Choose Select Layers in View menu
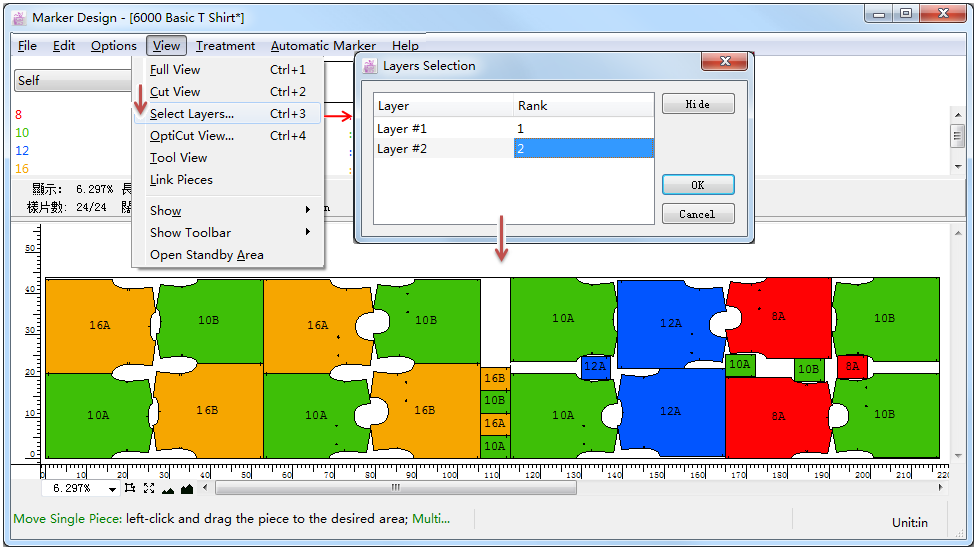Viewport: 978px width, 552px height. pyautogui.click(x=192, y=114)
